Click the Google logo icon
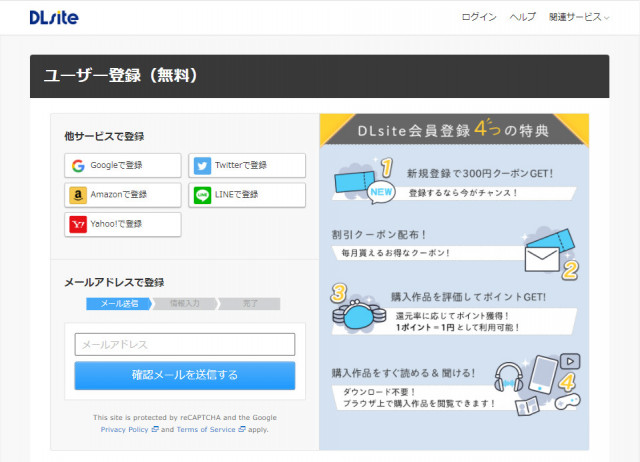This screenshot has width=640, height=462. (x=78, y=166)
